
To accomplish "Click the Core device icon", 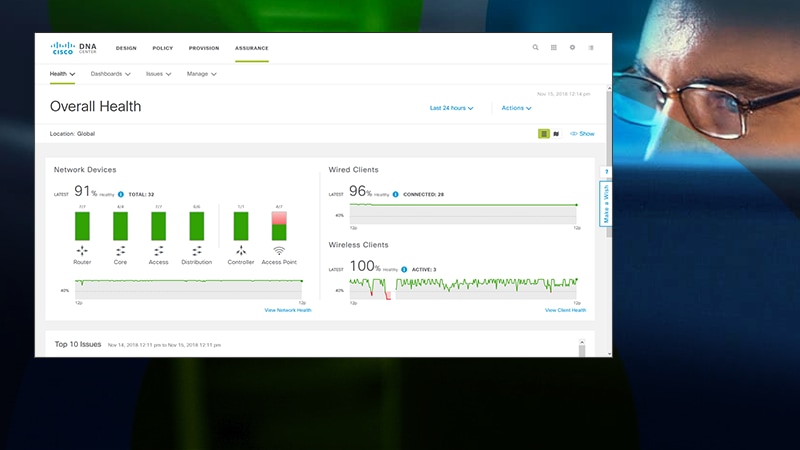I will 120,251.
